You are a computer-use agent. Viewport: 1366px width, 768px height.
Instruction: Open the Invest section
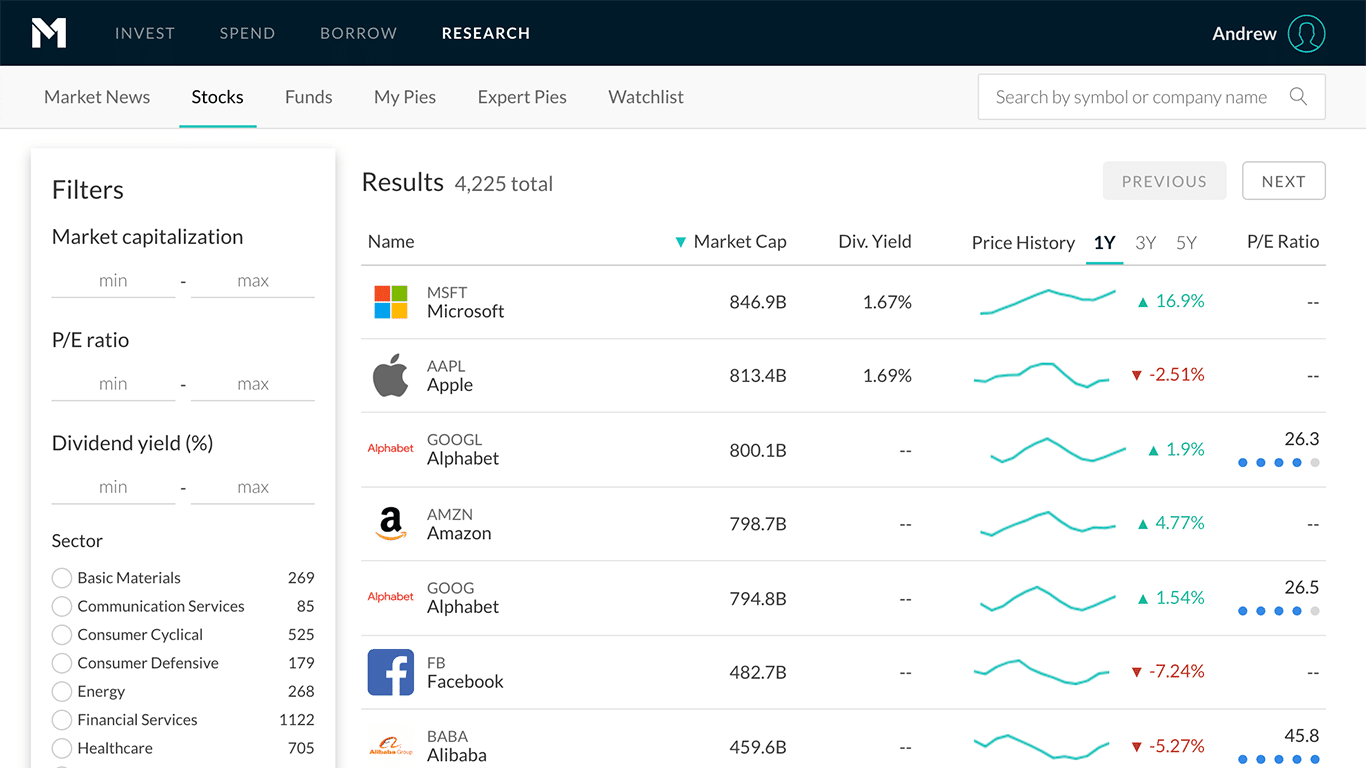145,33
